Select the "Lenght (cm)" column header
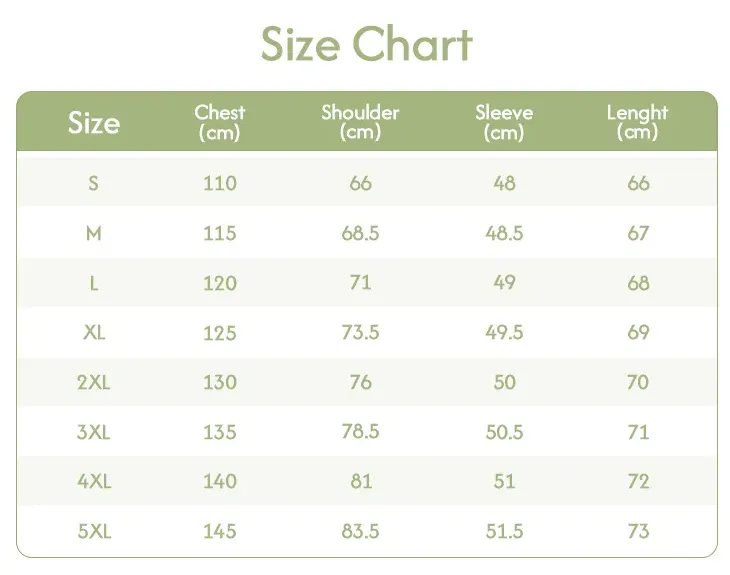This screenshot has width=730, height=575. 637,122
